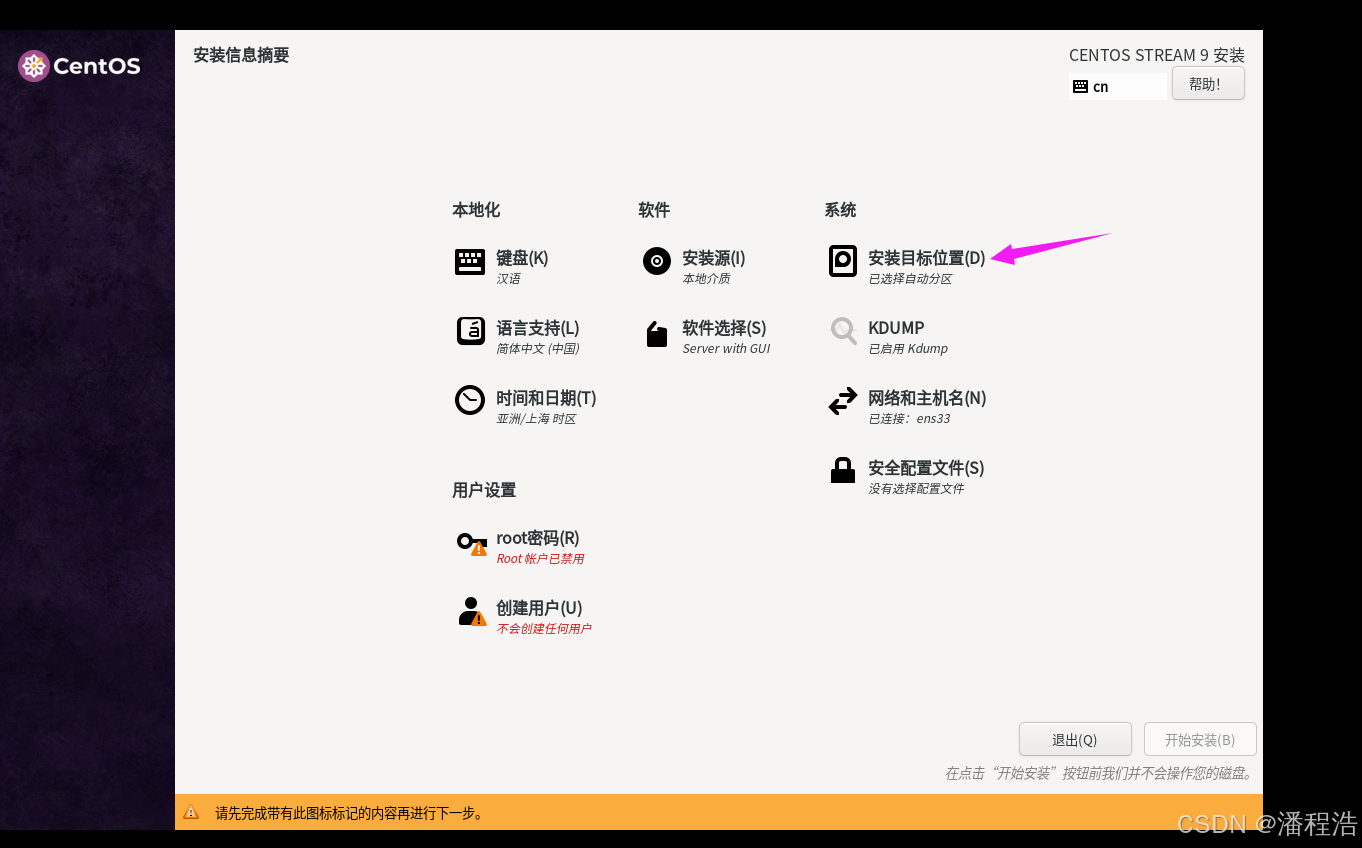Open 软件选择(S) software selection

[x=724, y=328]
